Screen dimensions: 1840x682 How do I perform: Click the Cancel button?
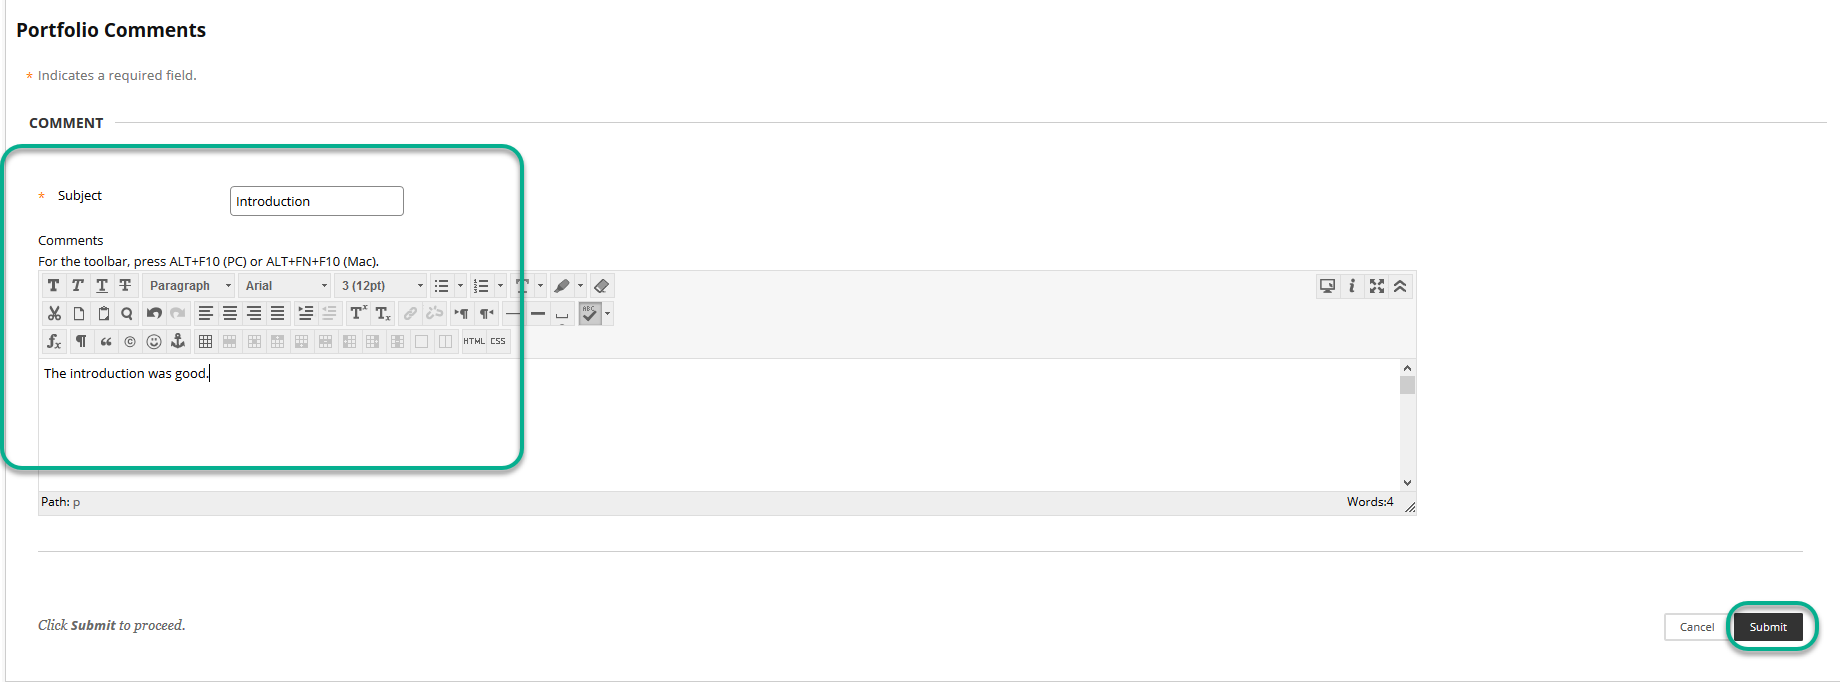pos(1696,627)
